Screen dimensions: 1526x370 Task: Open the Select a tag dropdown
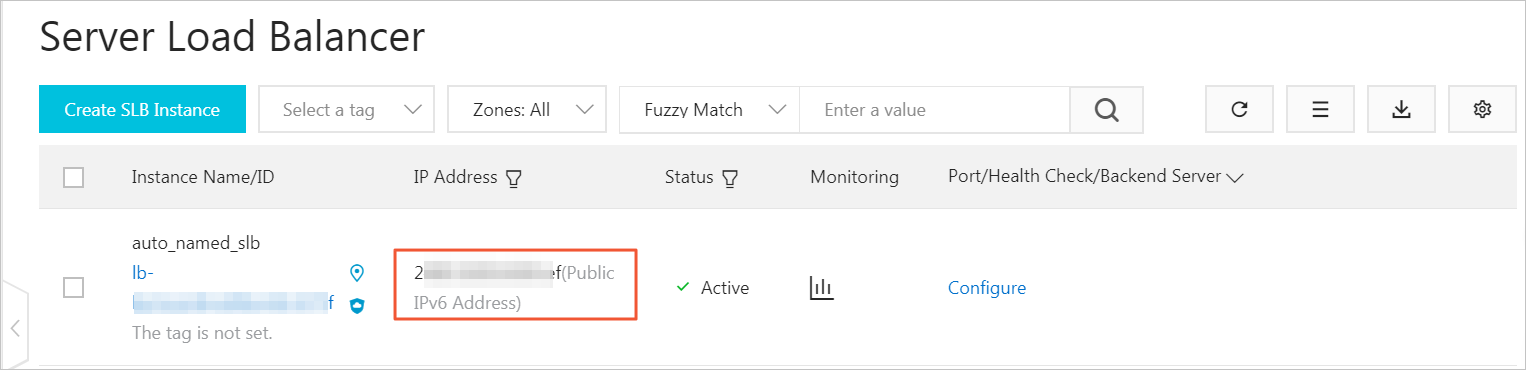click(x=347, y=109)
